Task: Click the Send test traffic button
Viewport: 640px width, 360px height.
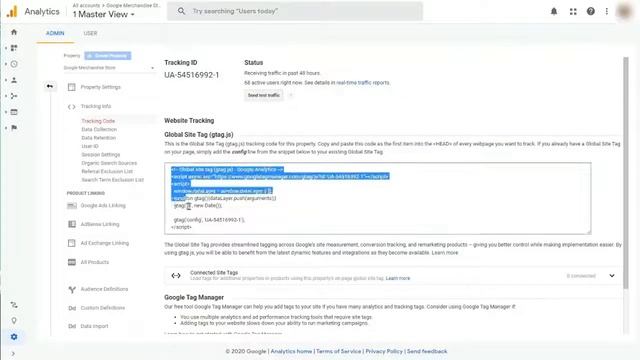Action: [x=264, y=95]
